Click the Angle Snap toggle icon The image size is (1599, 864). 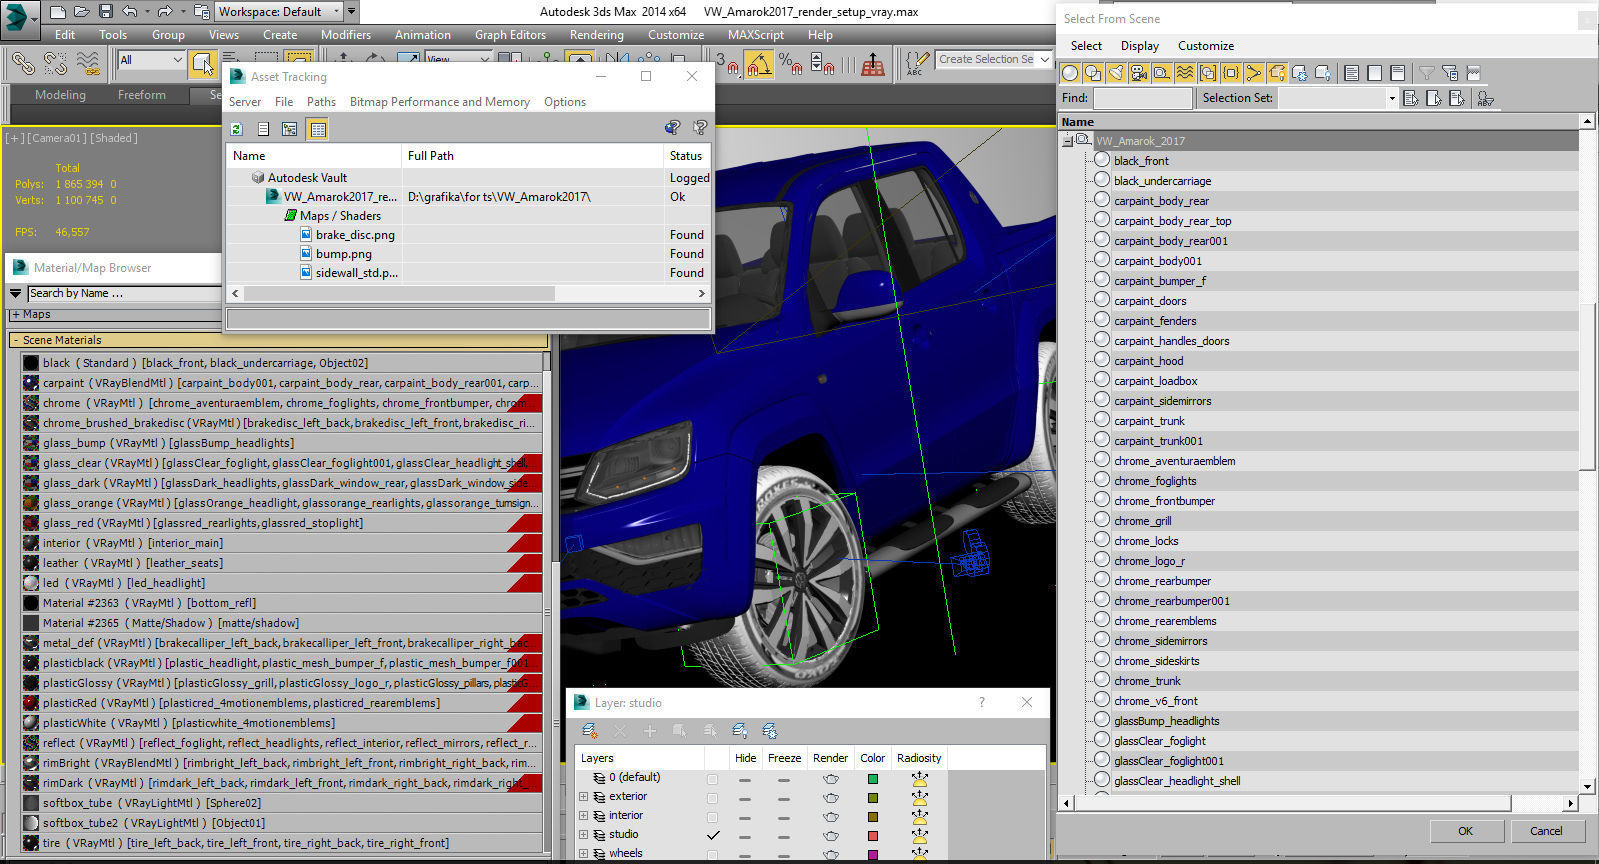(x=759, y=63)
